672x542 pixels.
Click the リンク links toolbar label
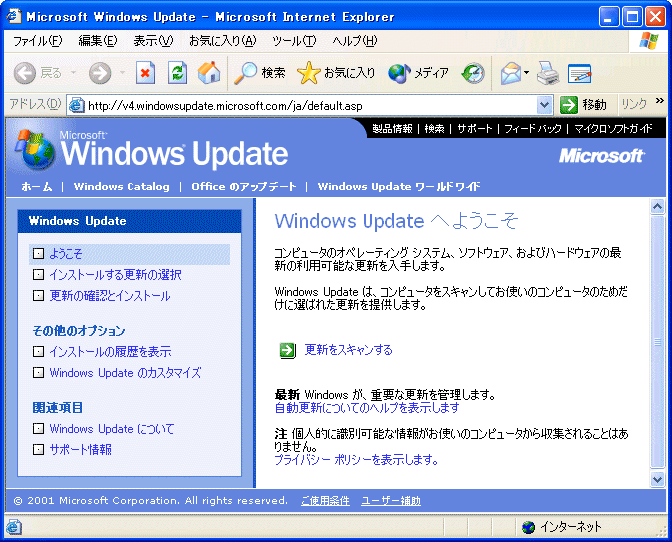634,104
